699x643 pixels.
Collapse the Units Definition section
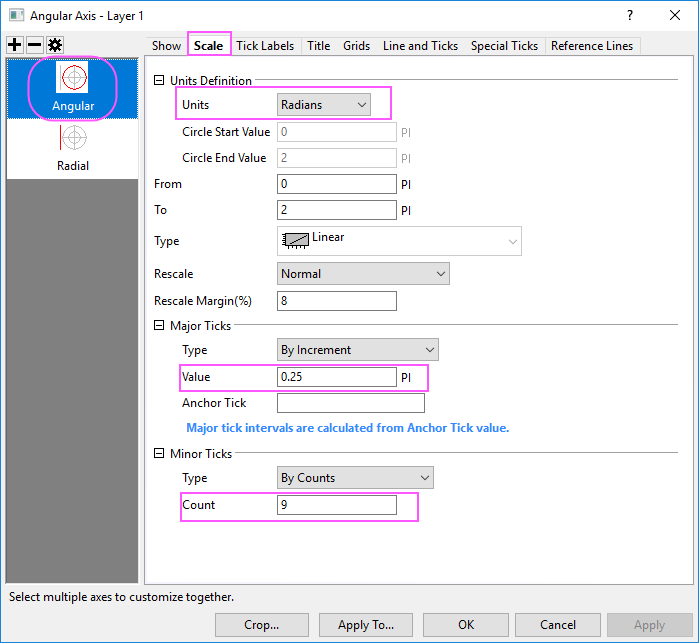pos(160,81)
